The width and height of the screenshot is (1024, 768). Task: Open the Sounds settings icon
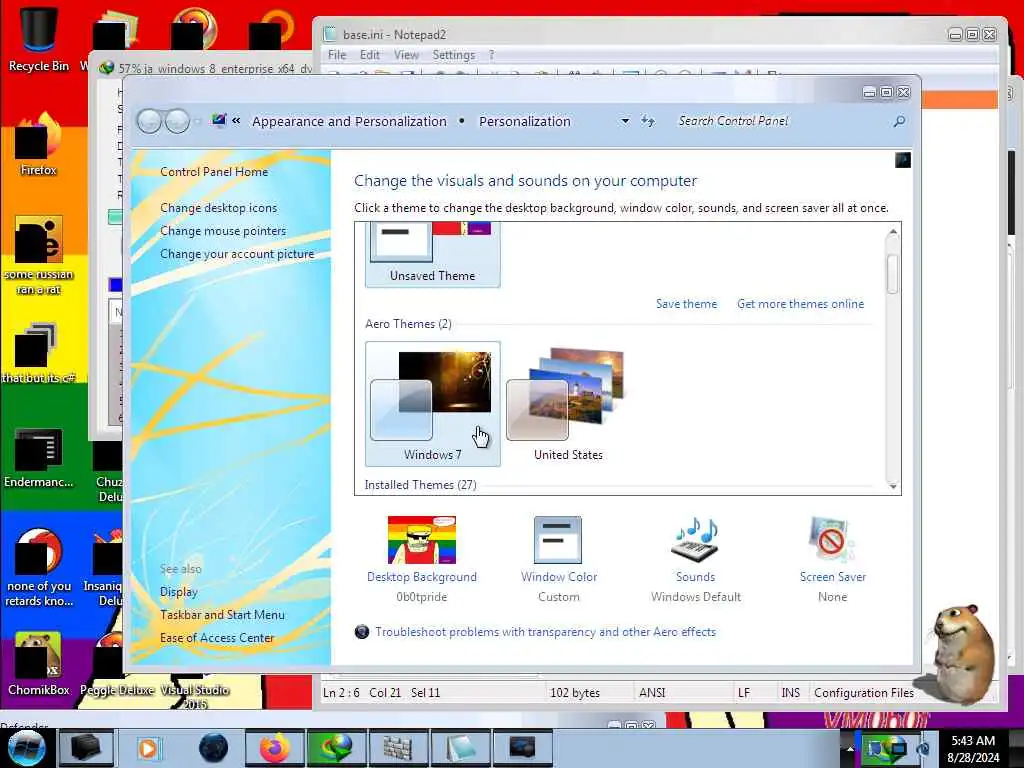695,540
